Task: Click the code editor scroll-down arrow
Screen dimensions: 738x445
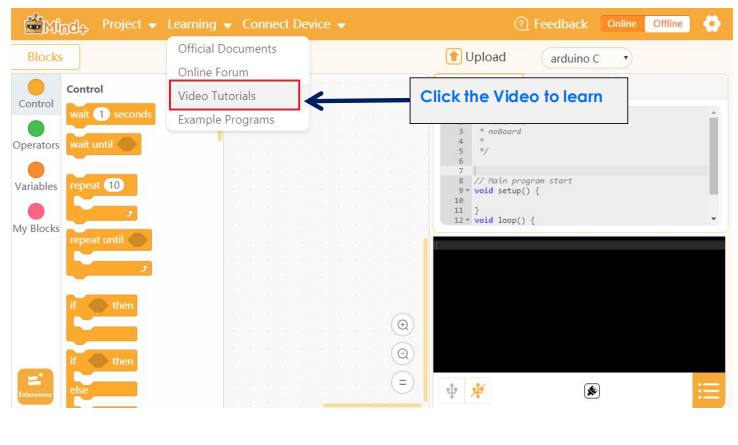Action: point(714,218)
